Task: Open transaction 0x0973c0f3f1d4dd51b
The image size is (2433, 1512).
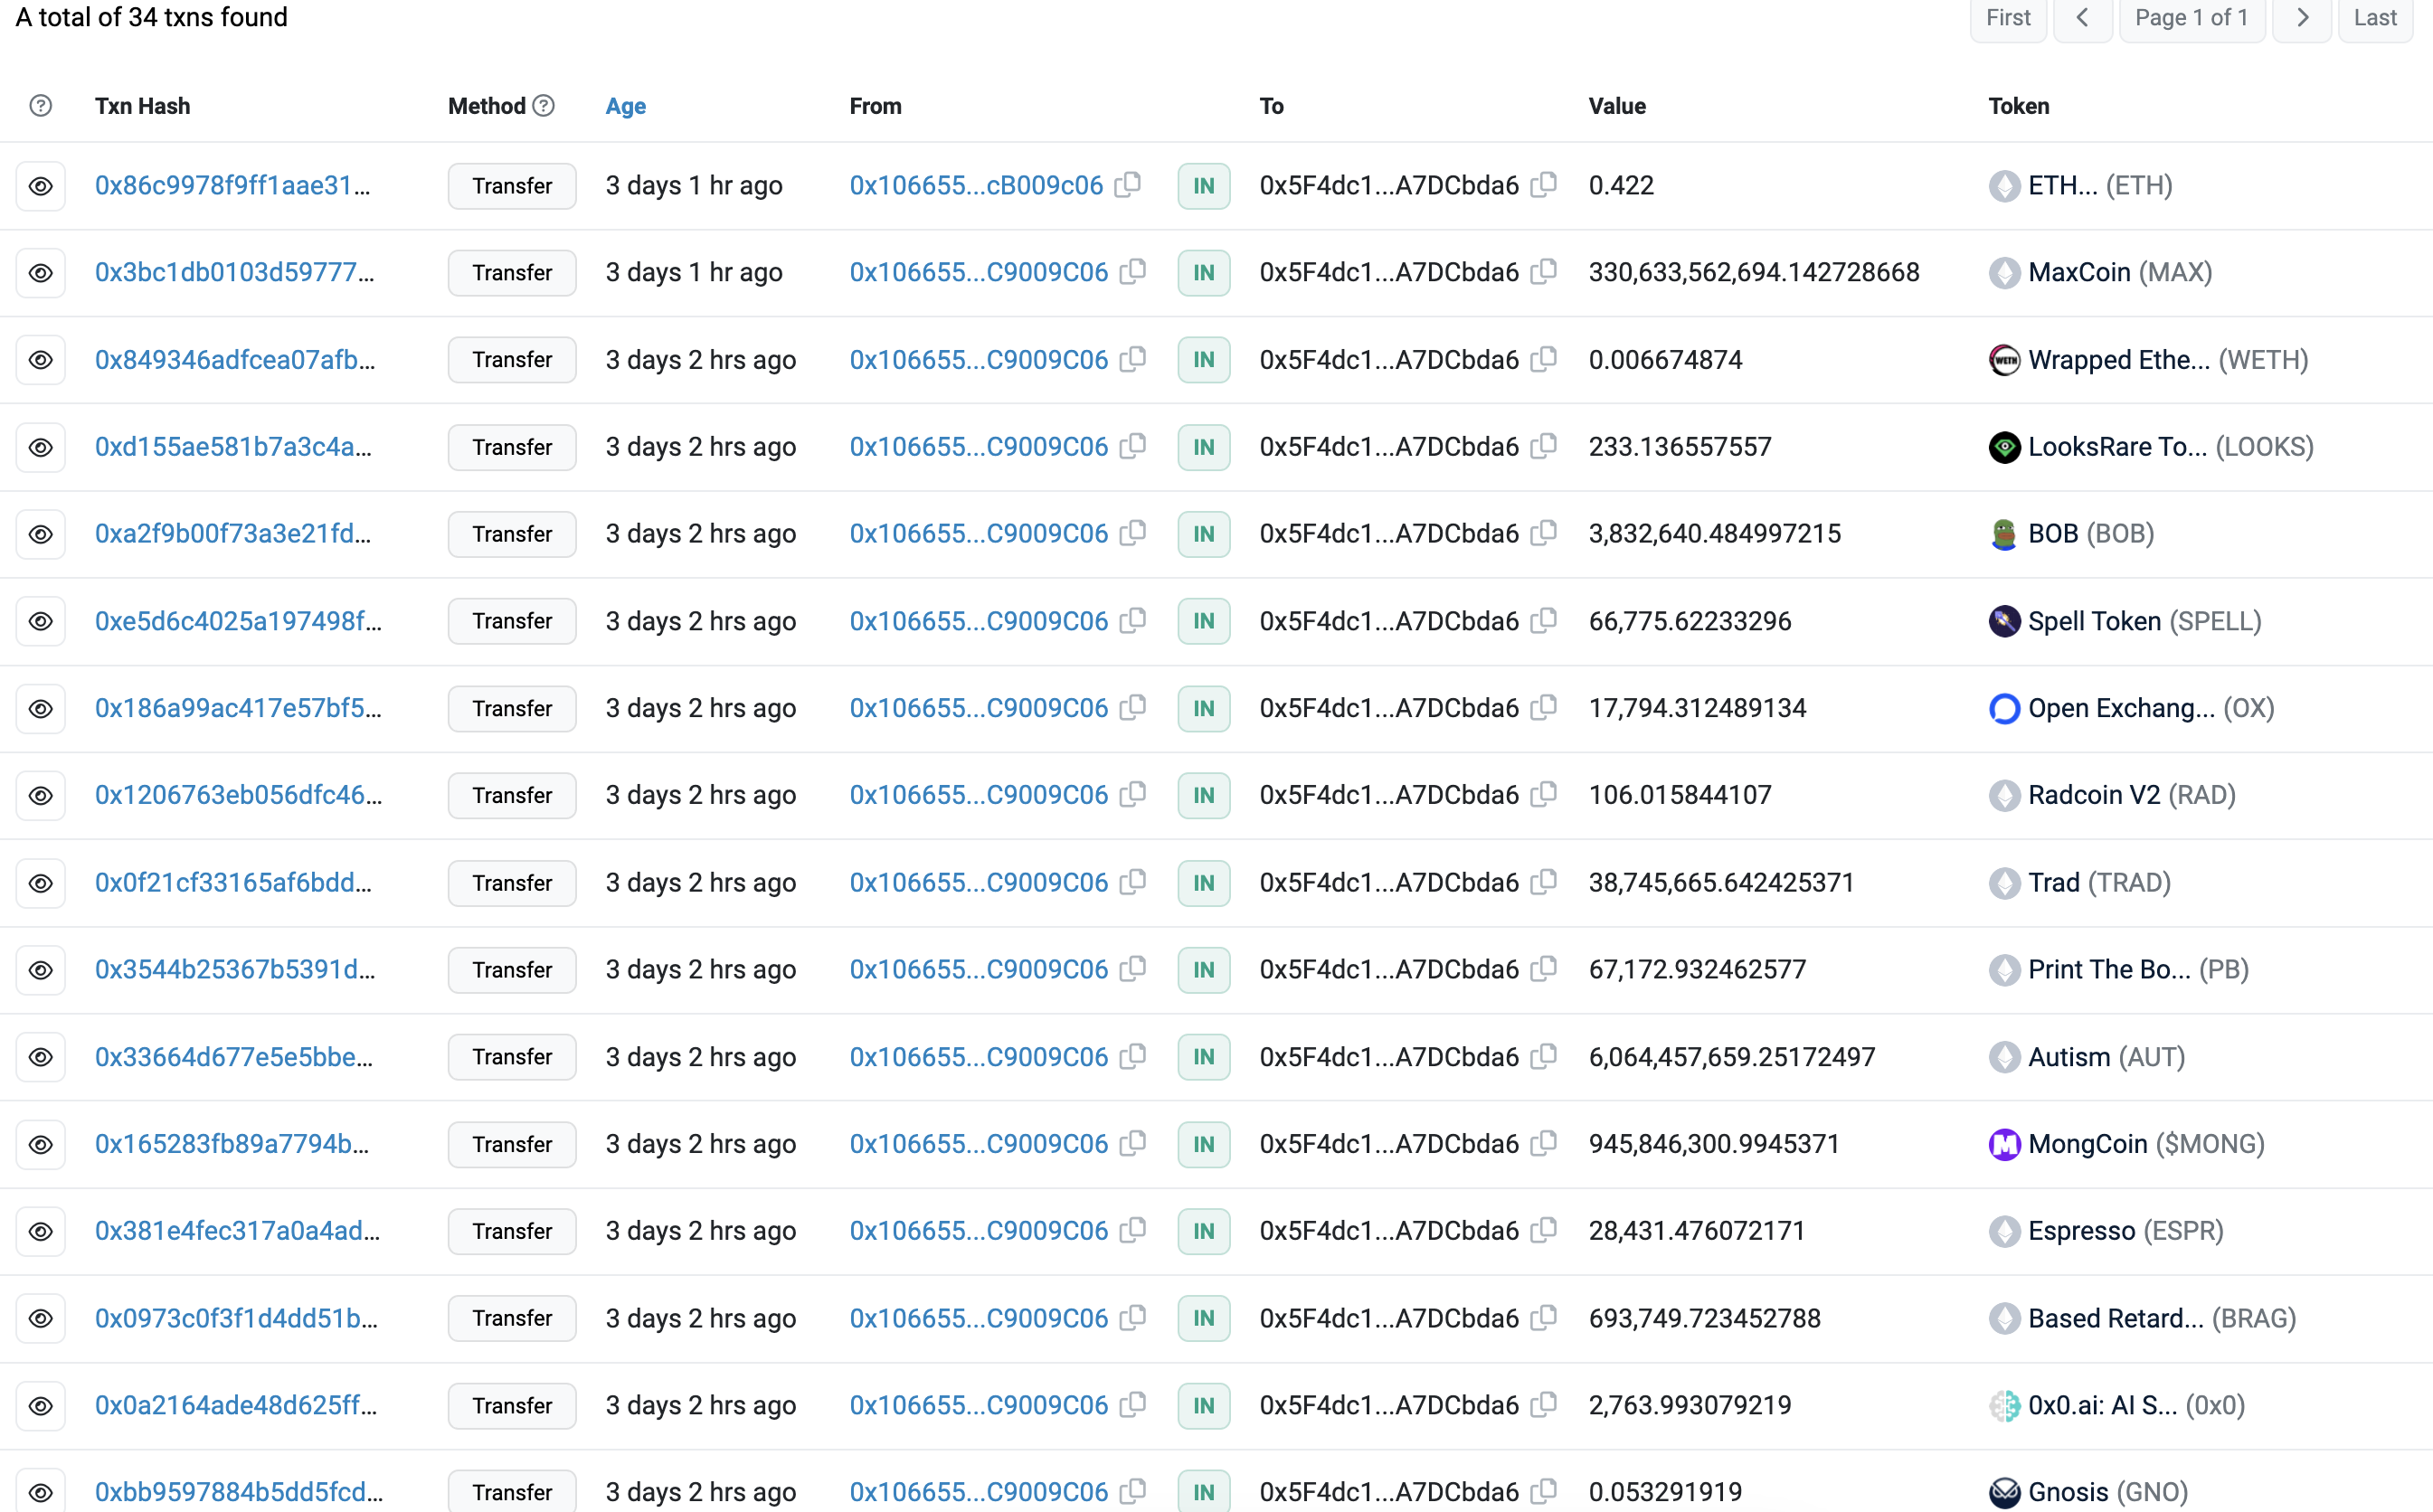Action: [x=237, y=1318]
